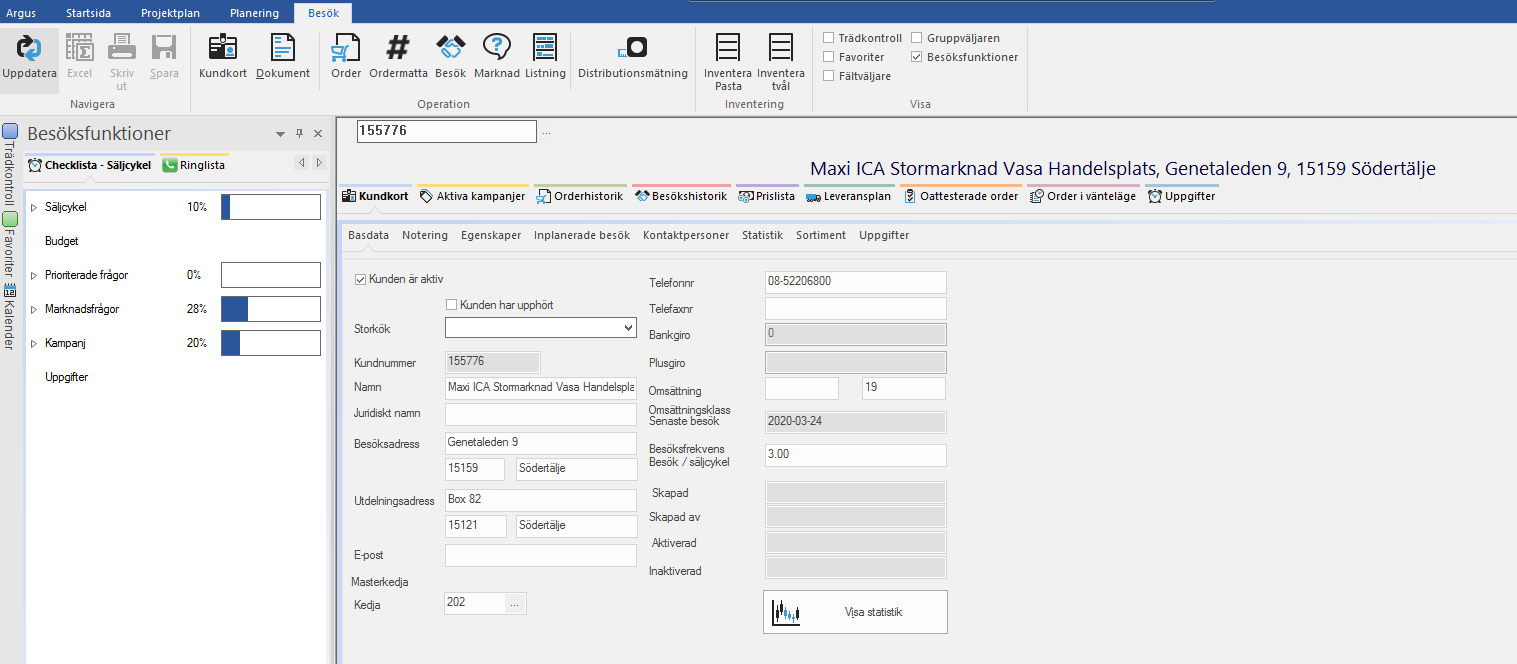The width and height of the screenshot is (1517, 664).
Task: Click the Kampanj 20% progress bar
Action: click(271, 343)
